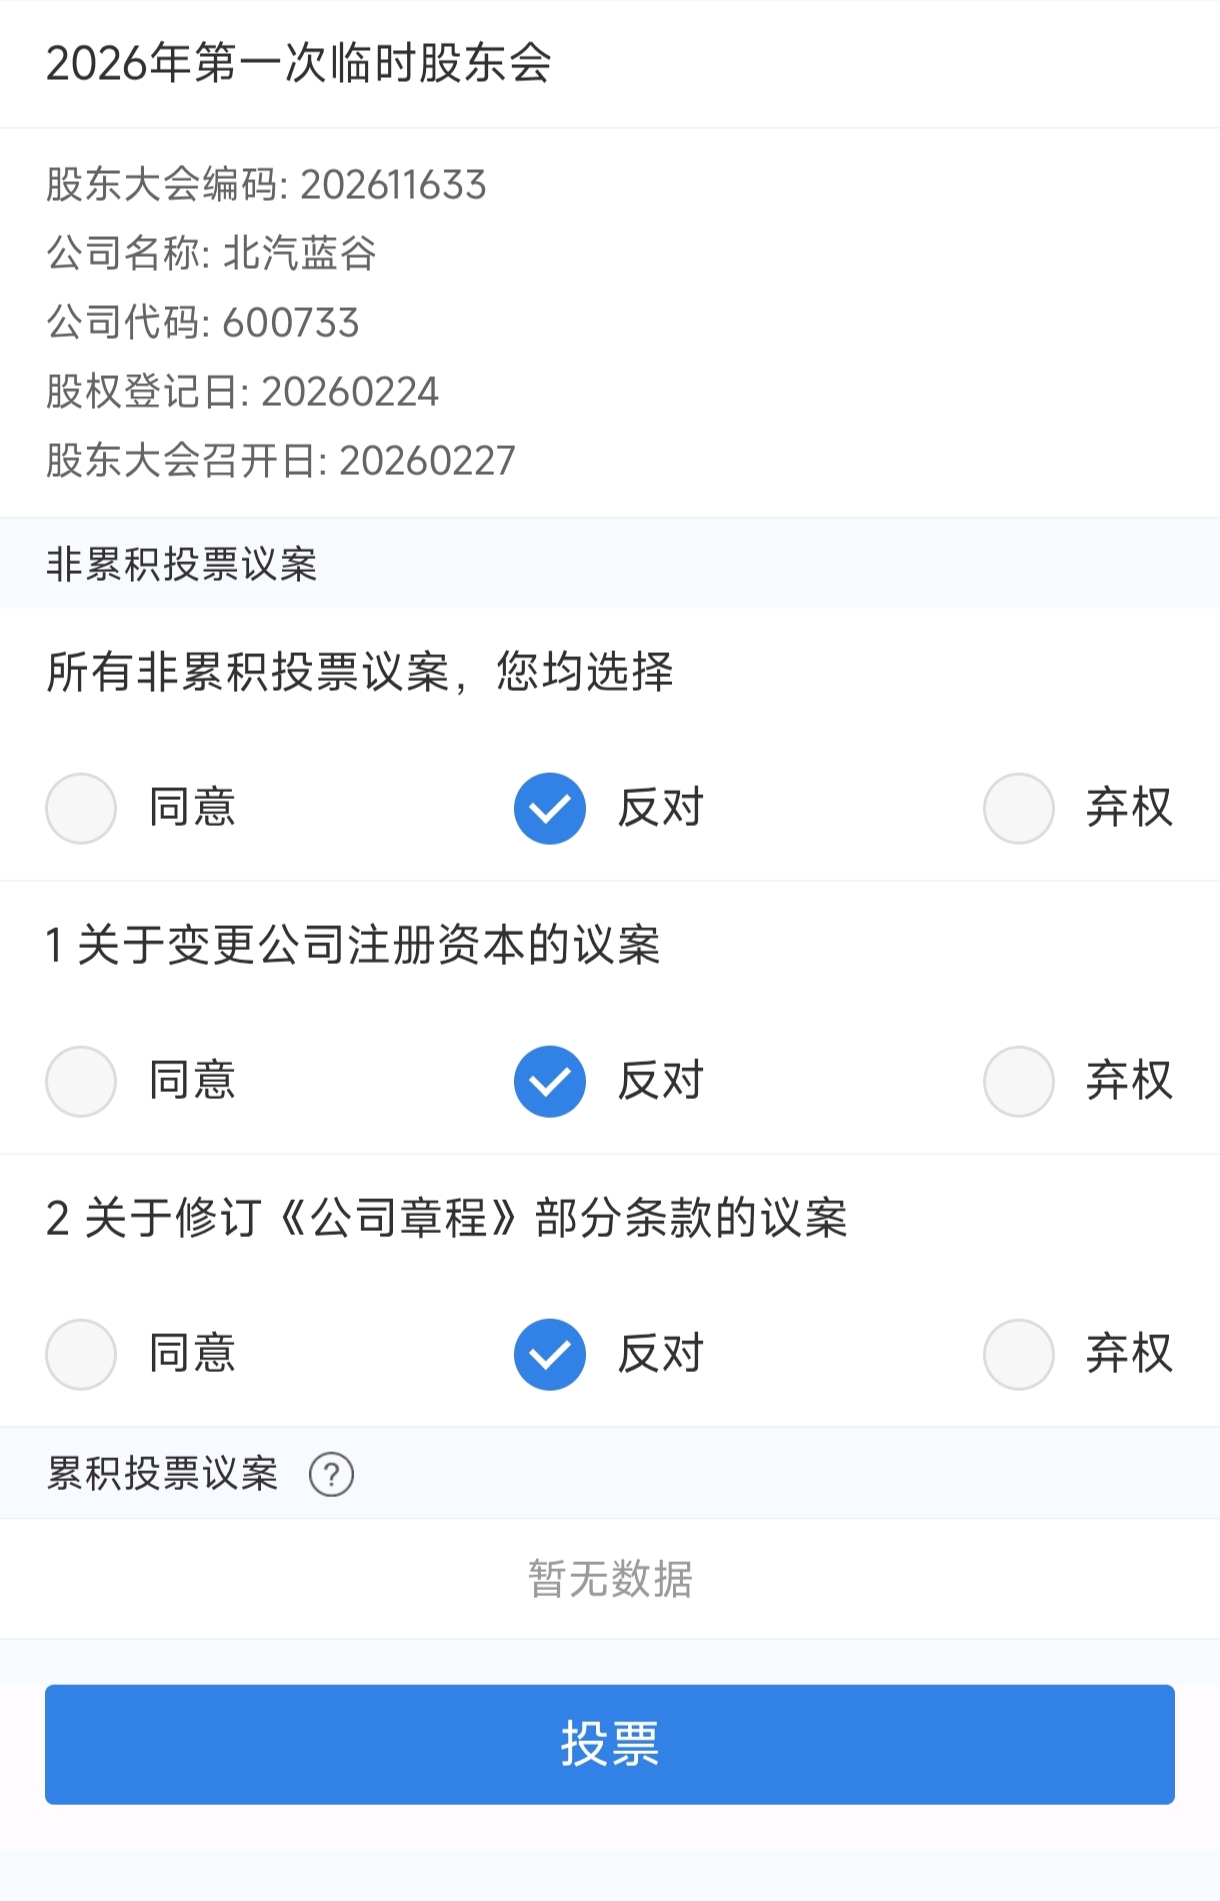Tap the 非累积投票议案 section header
Screen dimensions: 1220x1901
click(182, 564)
